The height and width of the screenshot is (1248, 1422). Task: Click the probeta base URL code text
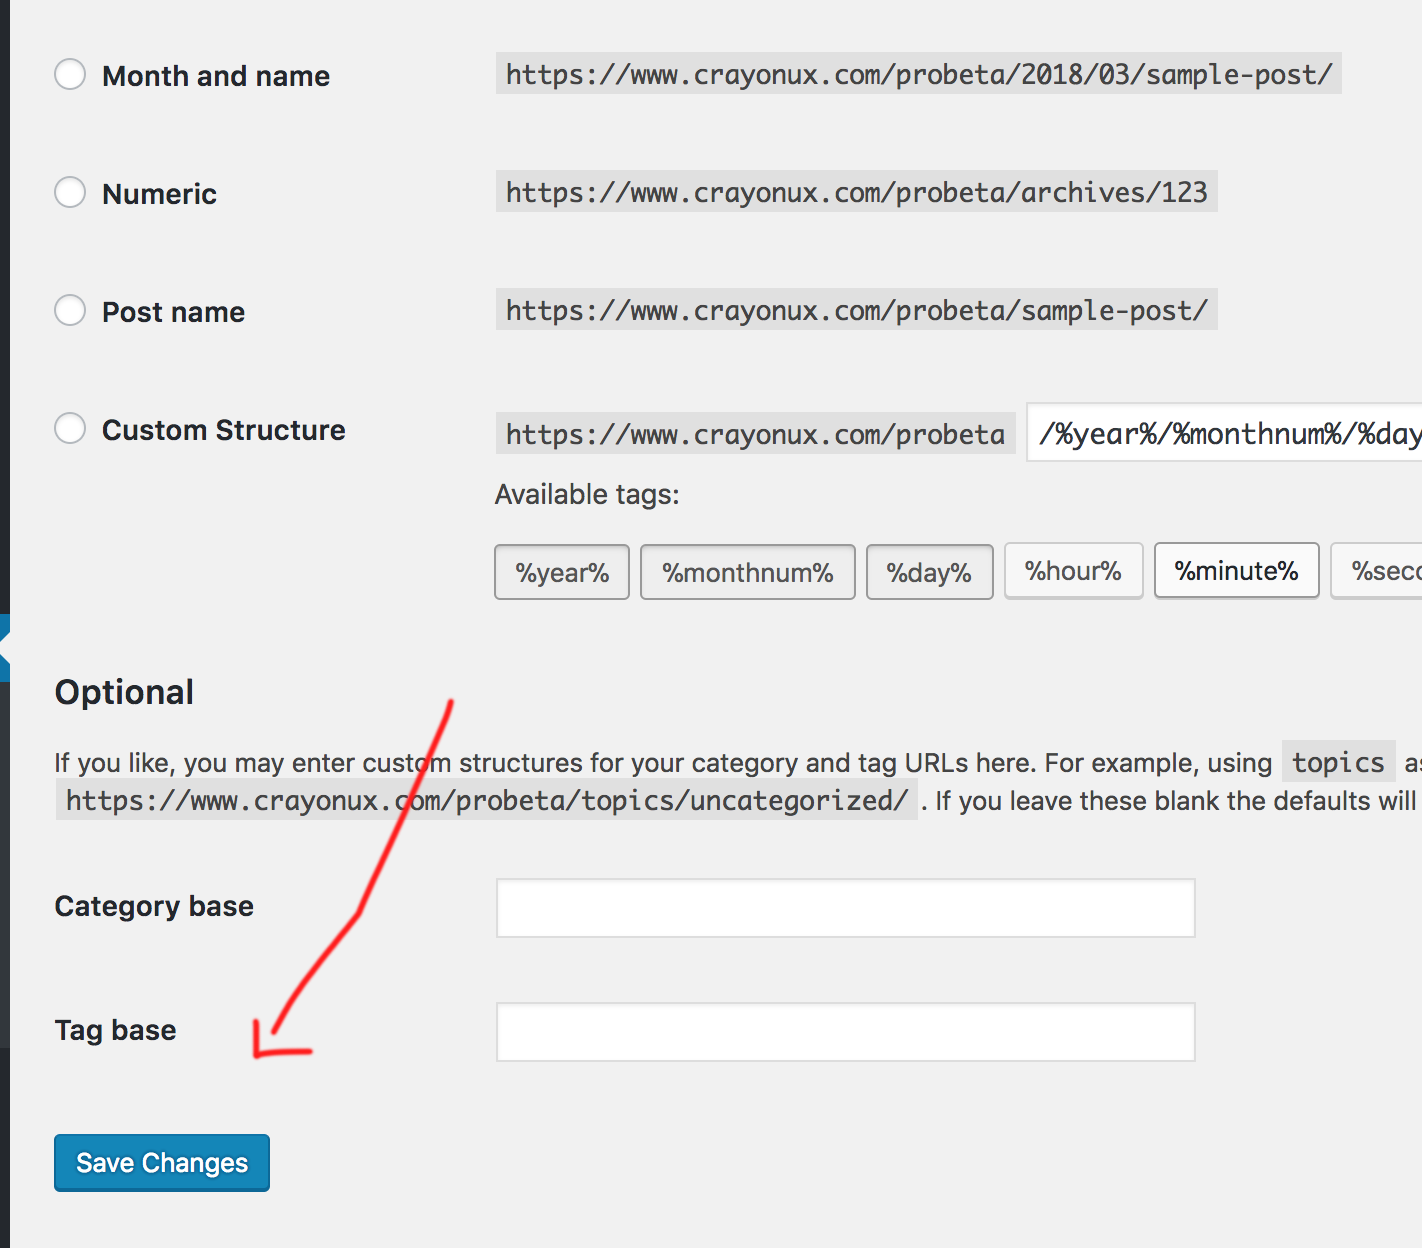[x=756, y=434]
